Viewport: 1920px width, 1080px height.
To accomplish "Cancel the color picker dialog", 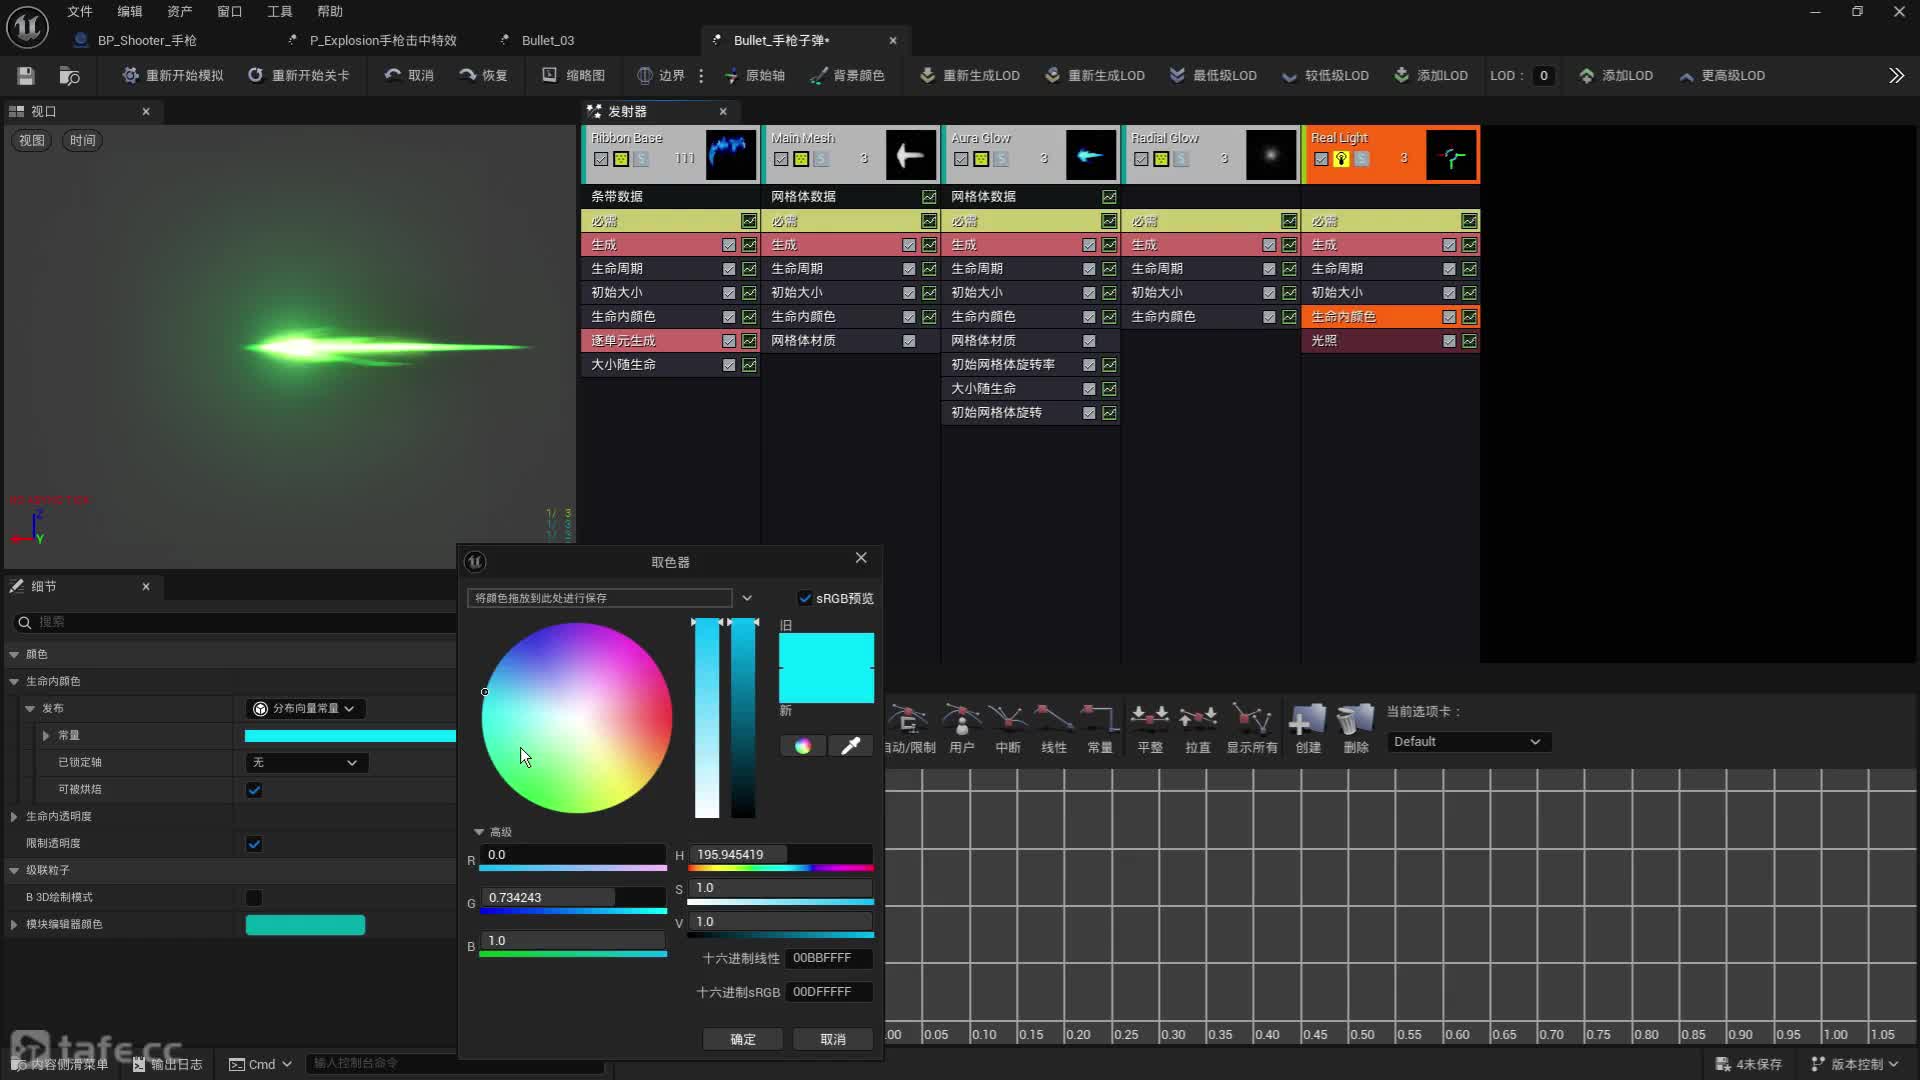I will tap(832, 1039).
